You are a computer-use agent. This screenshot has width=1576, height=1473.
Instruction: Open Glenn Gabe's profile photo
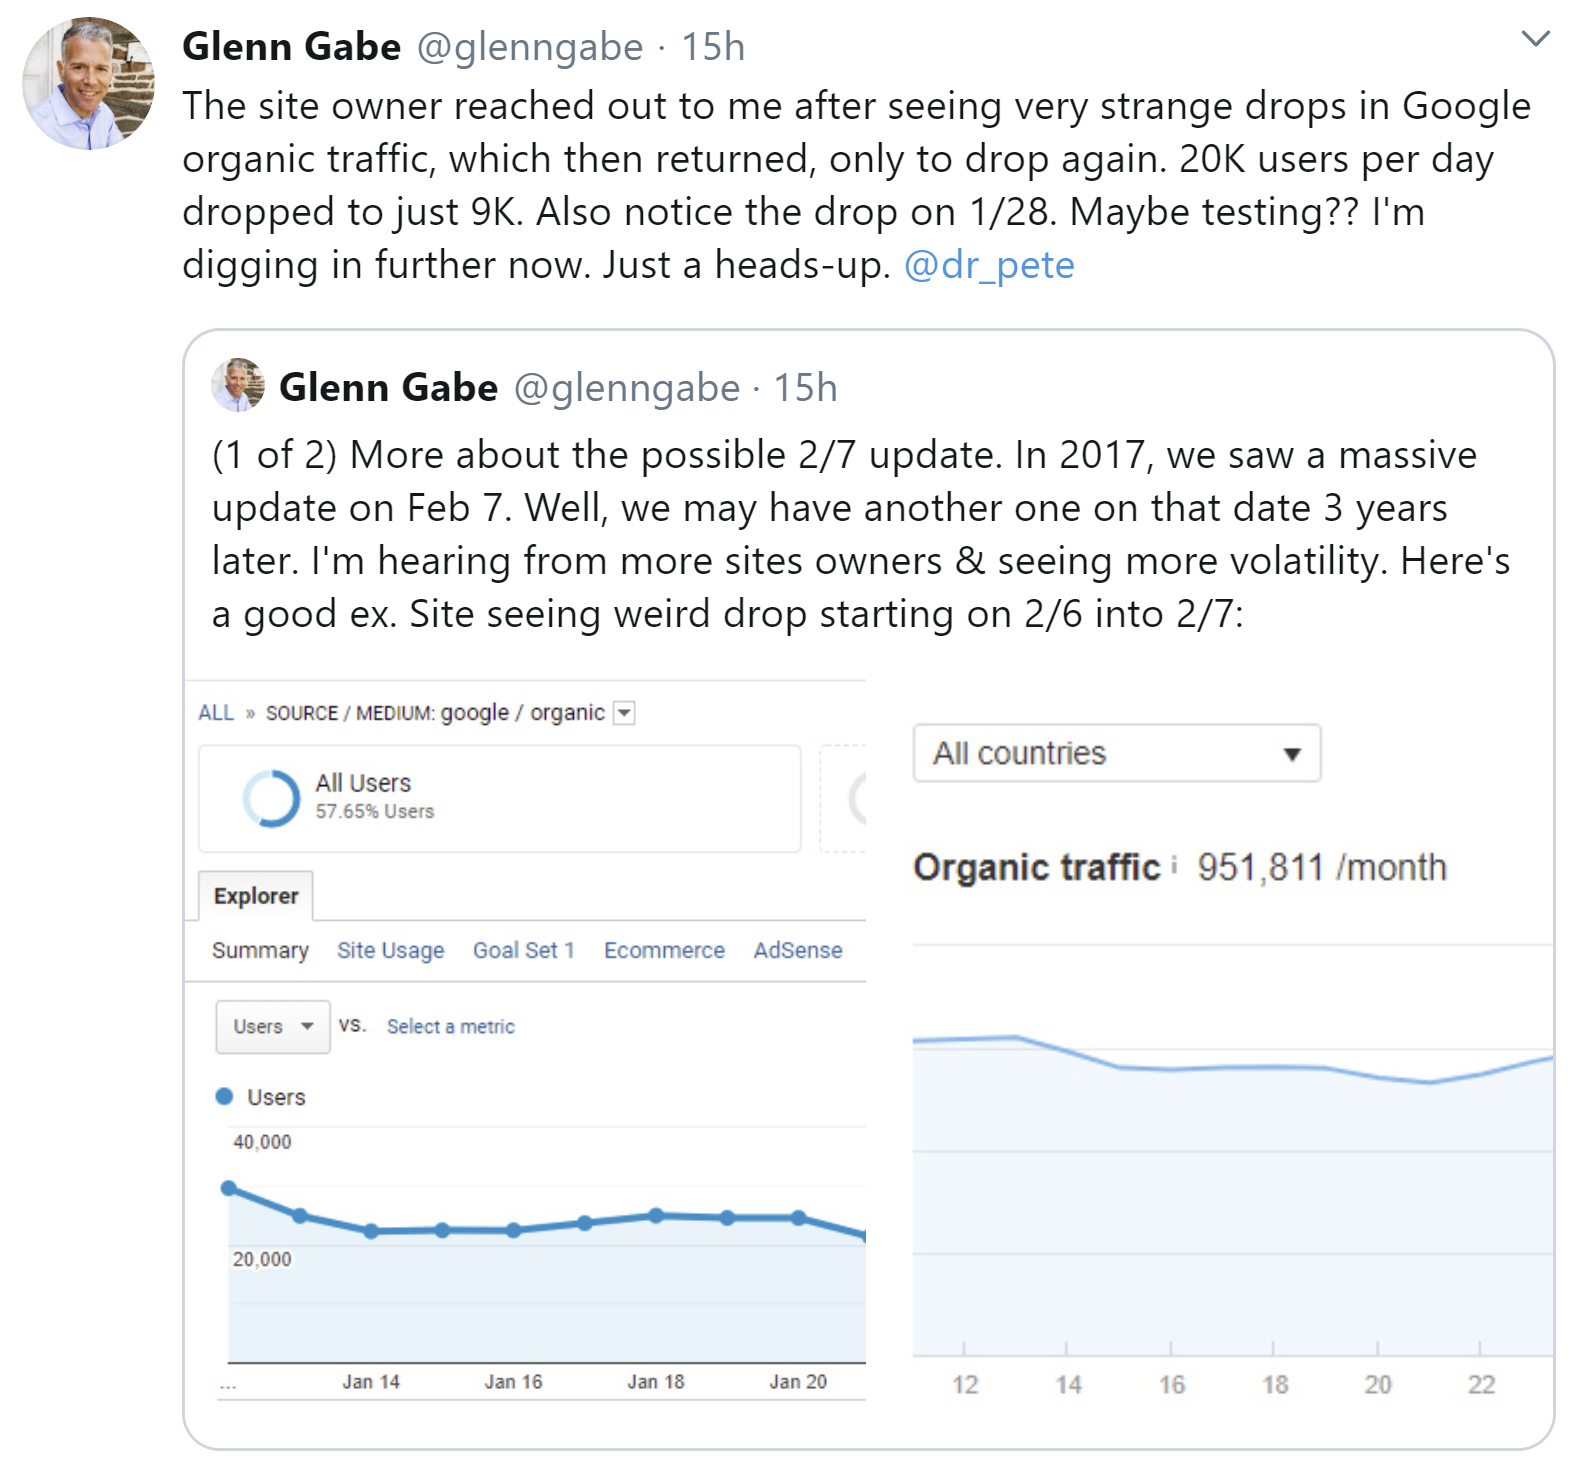[88, 84]
